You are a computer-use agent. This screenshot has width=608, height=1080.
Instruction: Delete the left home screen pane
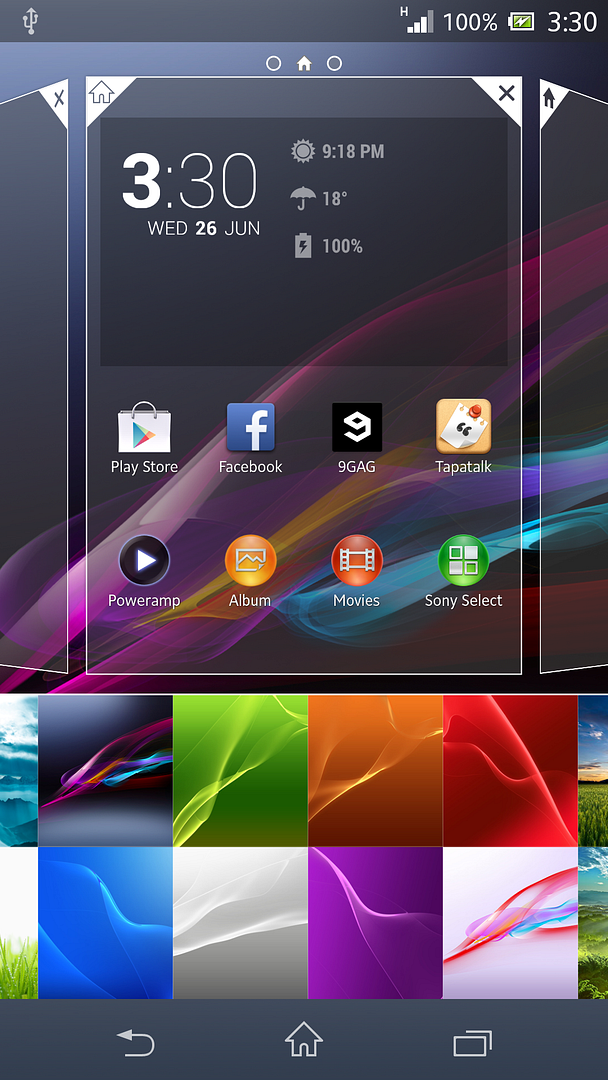click(58, 98)
